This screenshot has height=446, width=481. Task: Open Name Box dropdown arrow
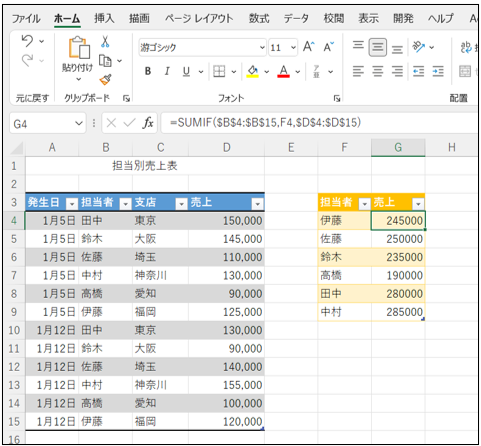pos(79,123)
